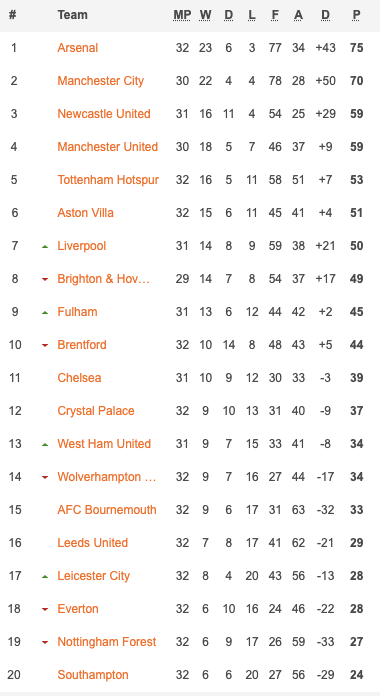Screen dimensions: 380x696
Task: Click the Team column header
Action: (72, 15)
